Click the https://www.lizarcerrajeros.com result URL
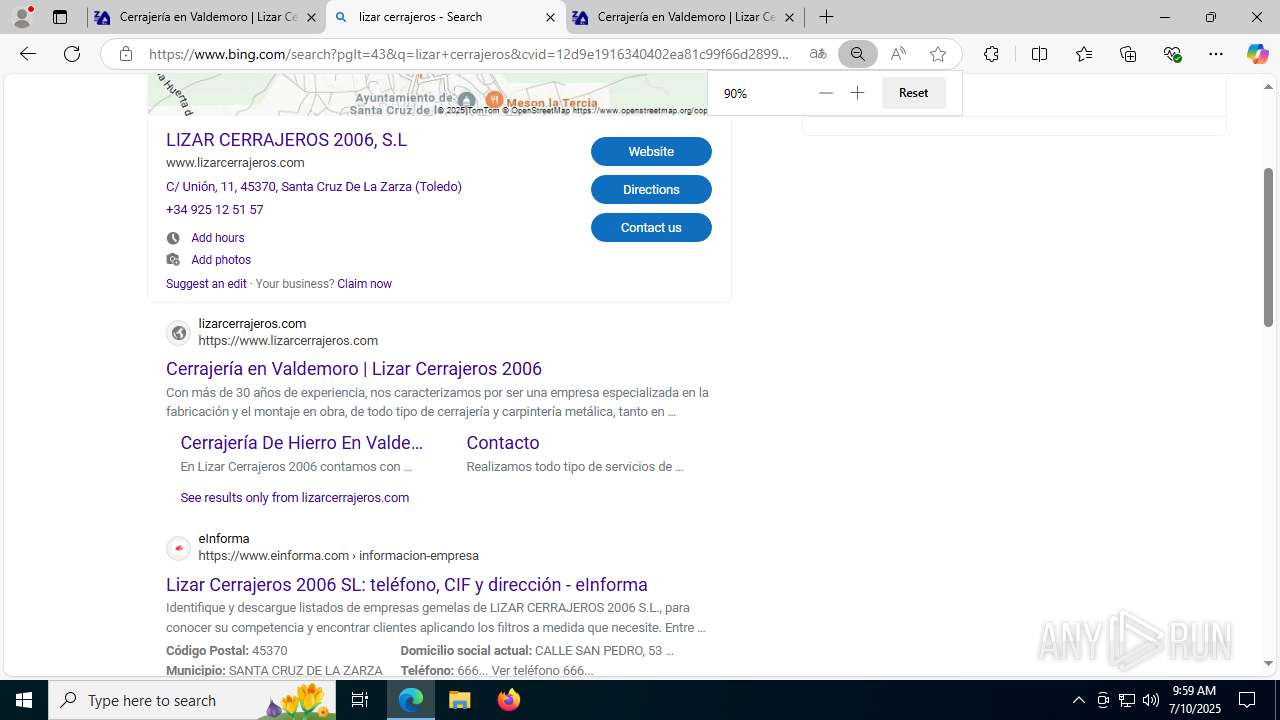 point(288,341)
